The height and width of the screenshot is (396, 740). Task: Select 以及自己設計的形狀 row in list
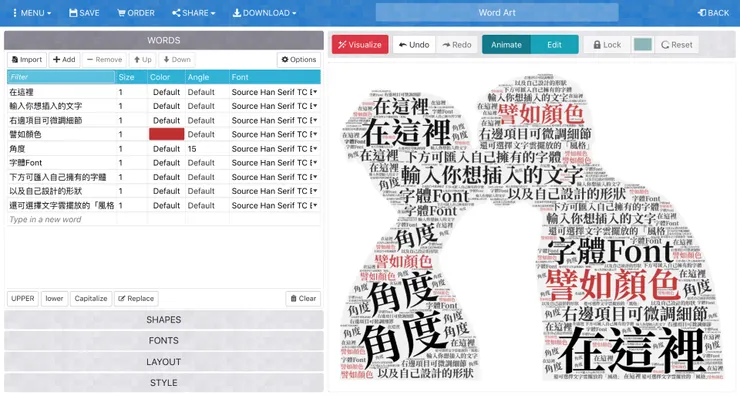pyautogui.click(x=61, y=191)
